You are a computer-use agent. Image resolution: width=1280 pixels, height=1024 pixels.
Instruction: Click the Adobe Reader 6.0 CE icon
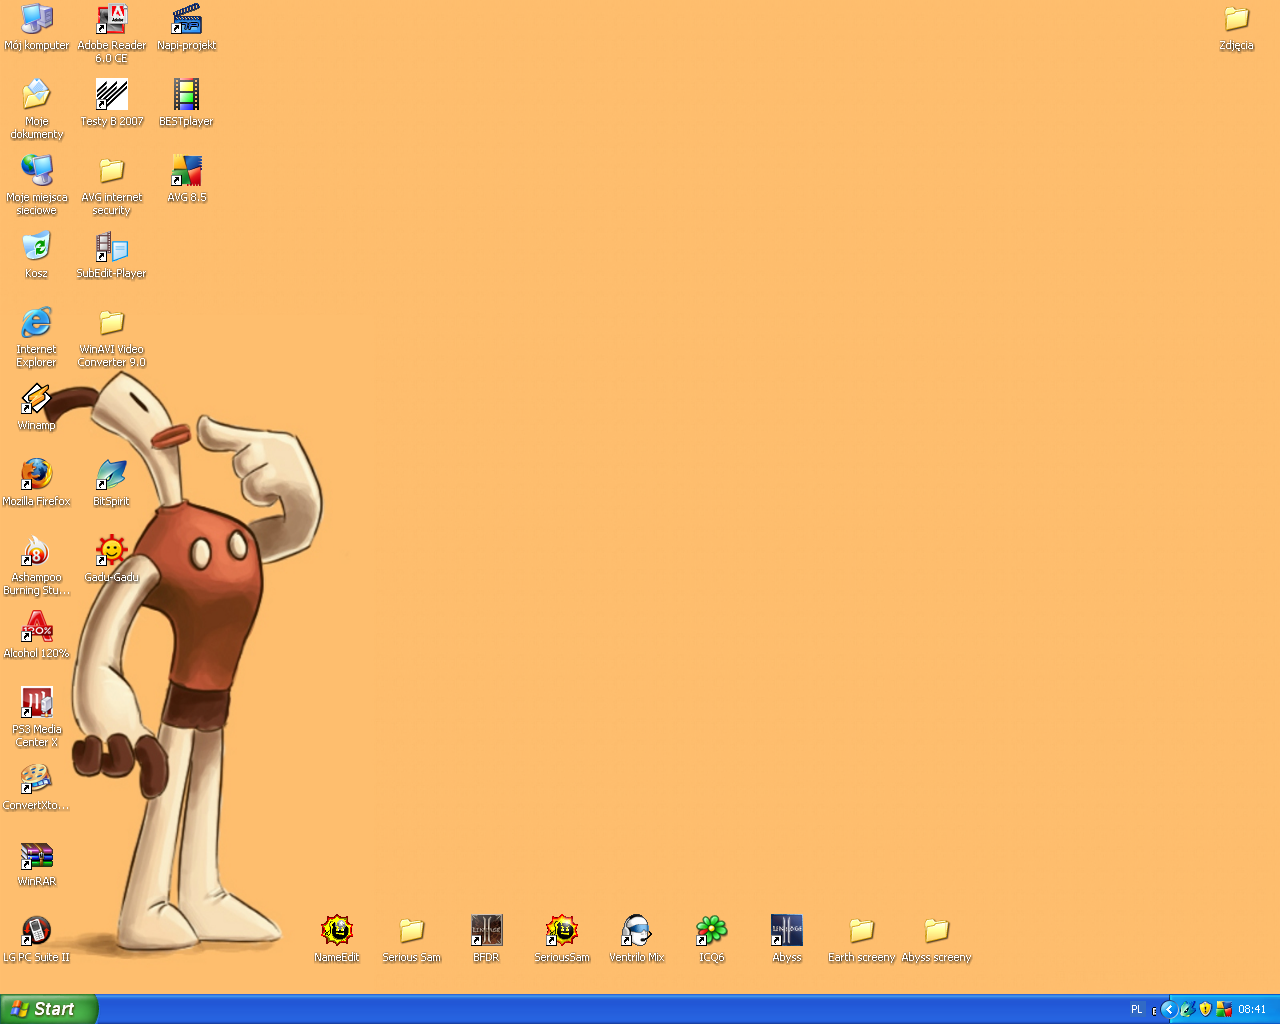pyautogui.click(x=111, y=19)
